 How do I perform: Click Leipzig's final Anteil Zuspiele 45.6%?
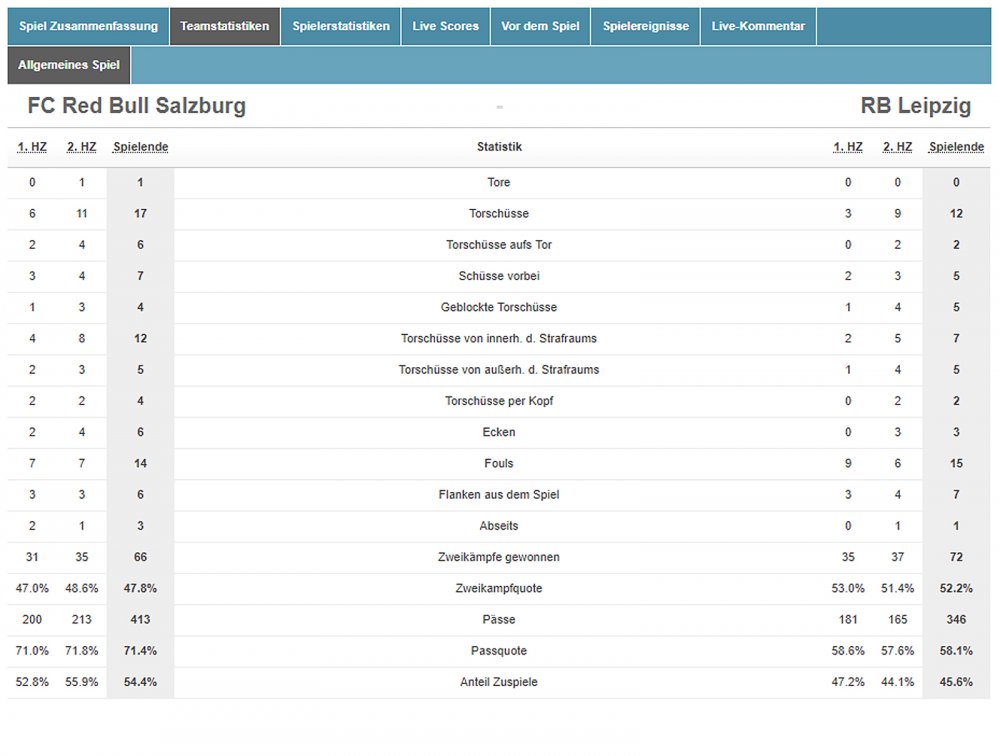tap(956, 683)
